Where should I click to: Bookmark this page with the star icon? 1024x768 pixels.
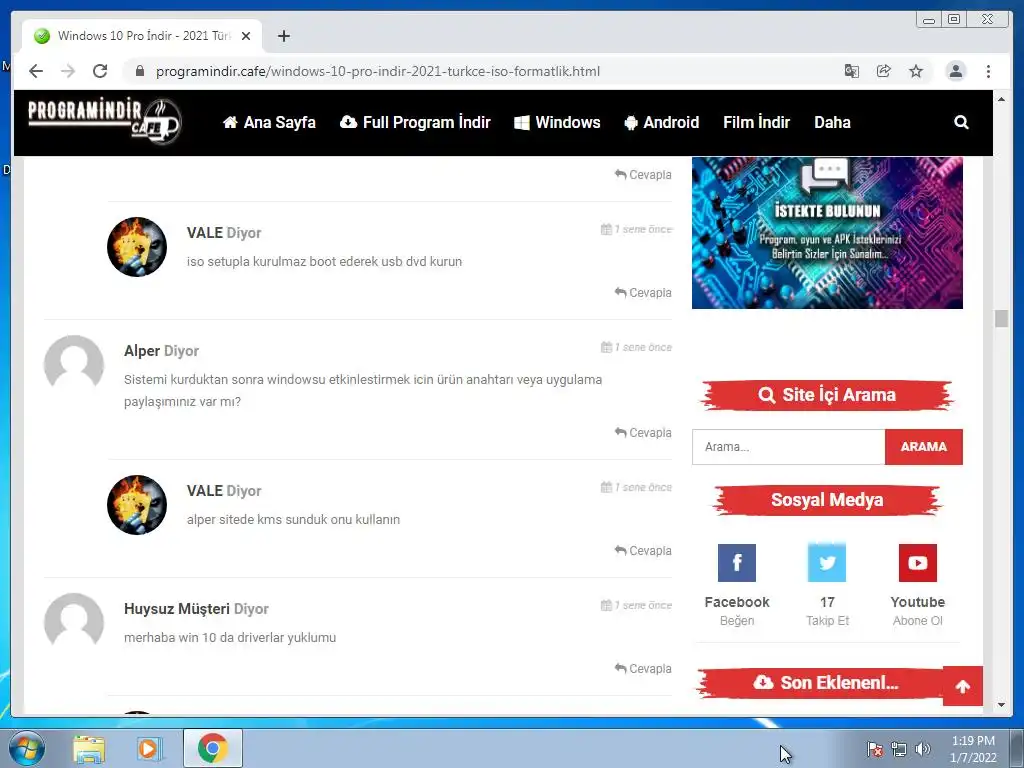pos(916,71)
